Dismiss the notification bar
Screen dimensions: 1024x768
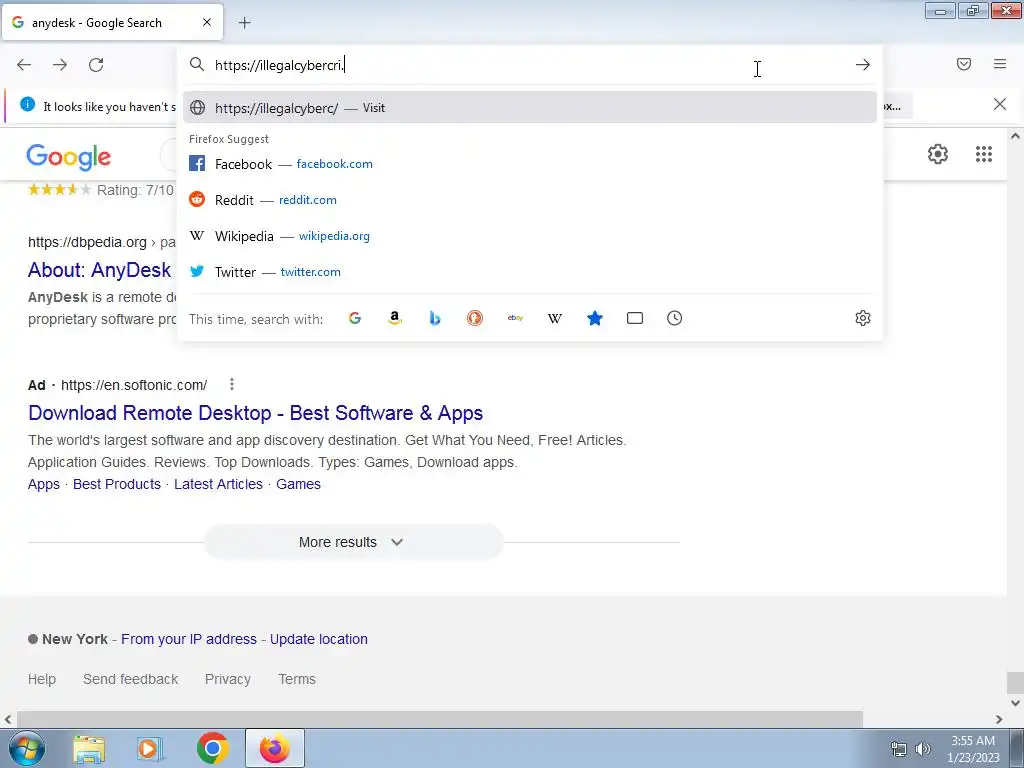1000,104
